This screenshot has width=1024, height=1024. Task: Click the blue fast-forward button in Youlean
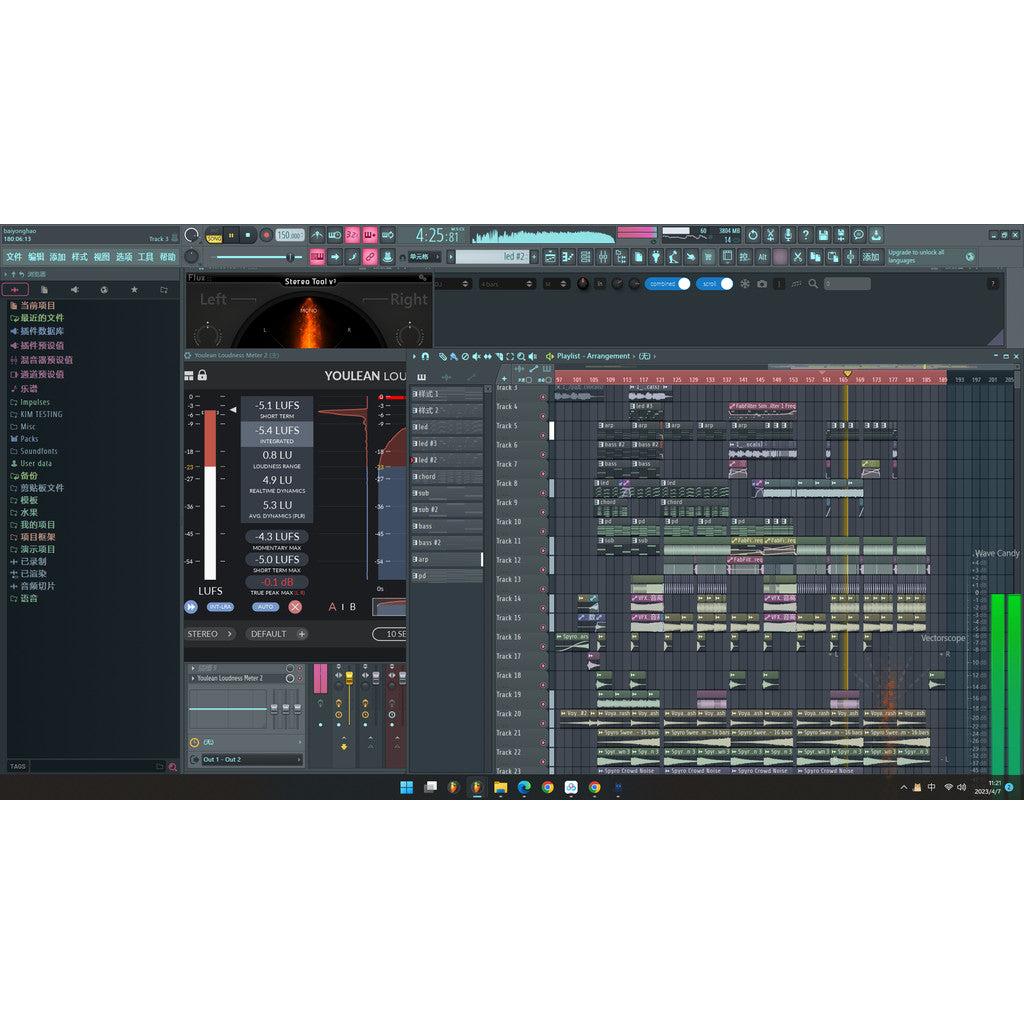[x=191, y=607]
